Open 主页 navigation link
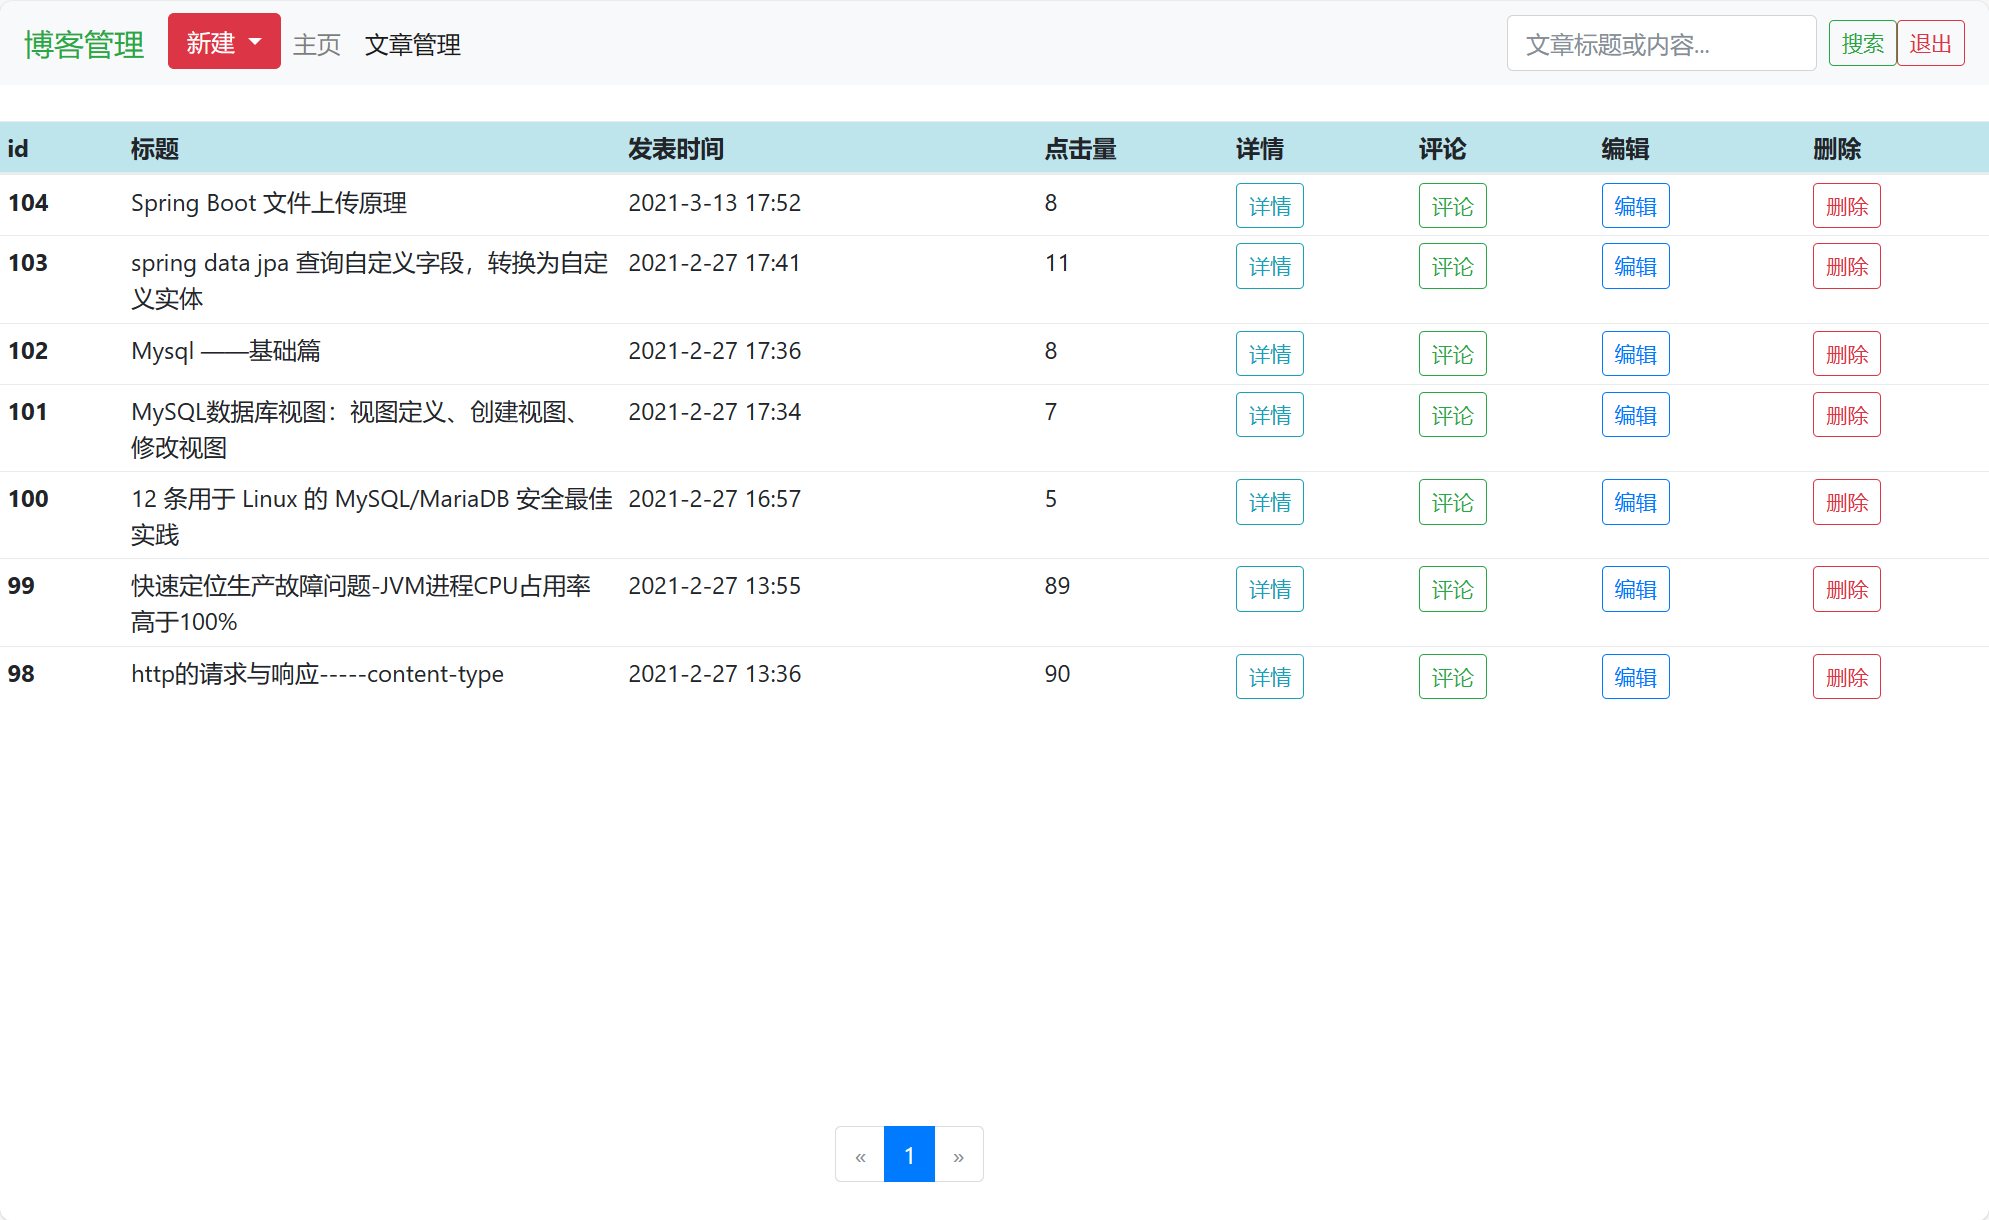 click(x=315, y=44)
